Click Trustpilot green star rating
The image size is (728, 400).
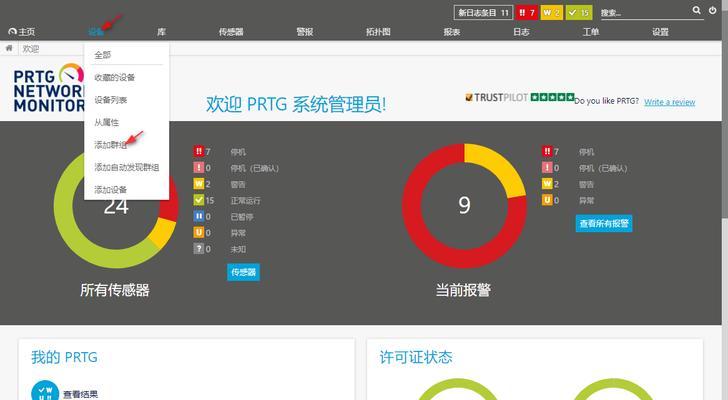[x=552, y=97]
